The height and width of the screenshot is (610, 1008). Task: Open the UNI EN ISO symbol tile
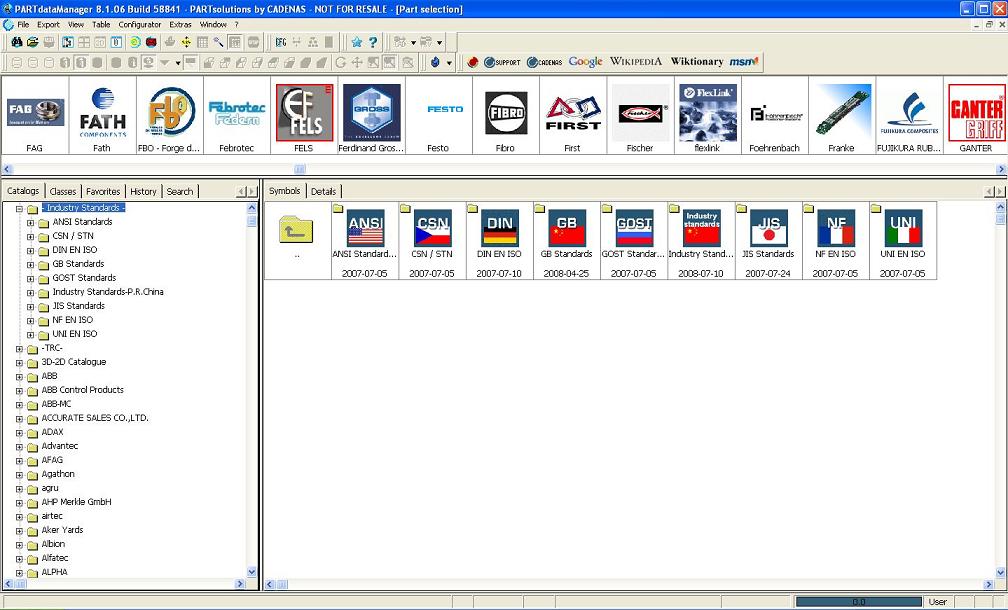pos(903,240)
